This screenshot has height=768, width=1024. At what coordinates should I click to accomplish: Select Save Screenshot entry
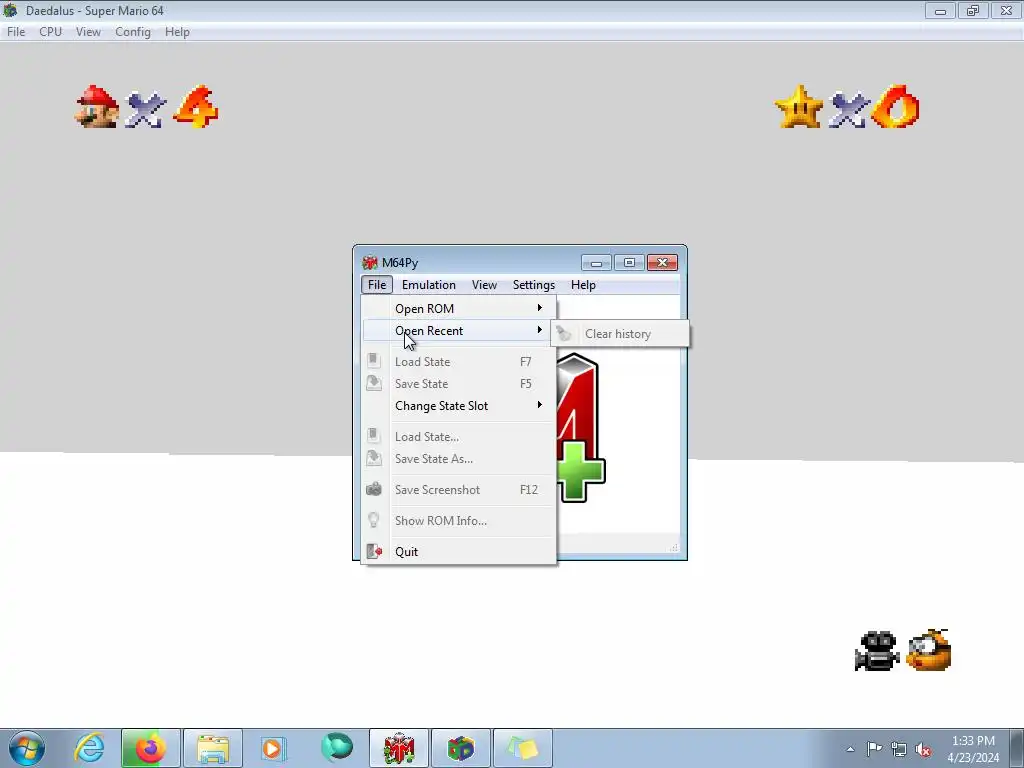pos(458,490)
